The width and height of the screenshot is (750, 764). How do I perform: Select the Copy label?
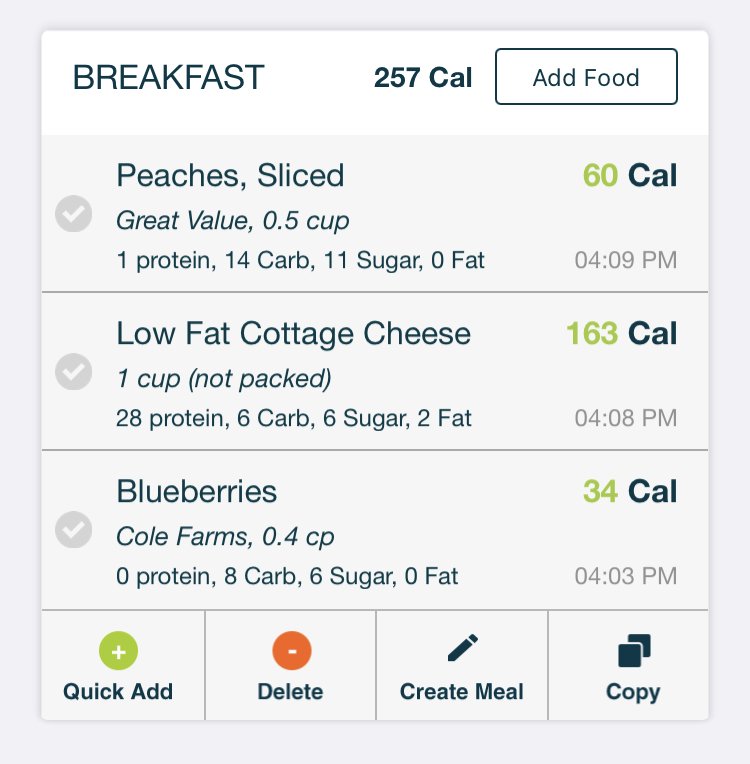point(633,692)
